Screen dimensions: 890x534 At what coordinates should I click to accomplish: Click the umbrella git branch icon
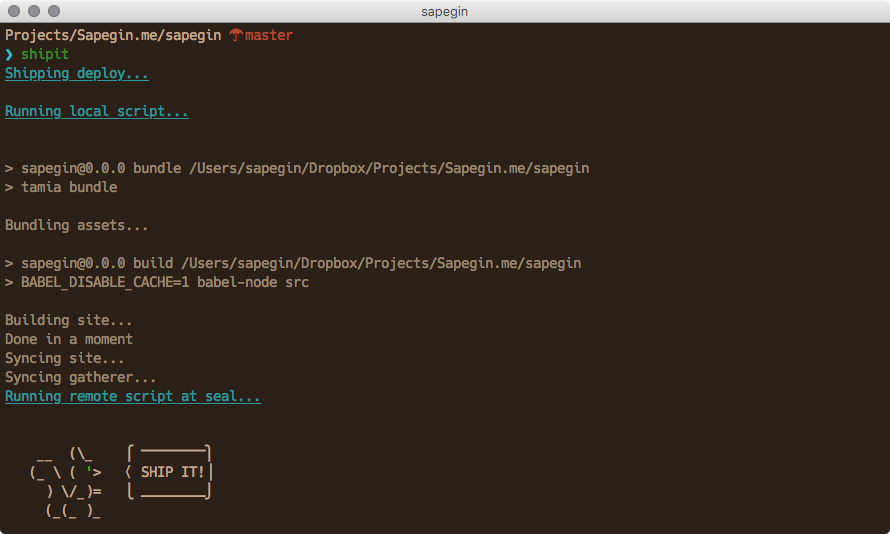[x=236, y=35]
